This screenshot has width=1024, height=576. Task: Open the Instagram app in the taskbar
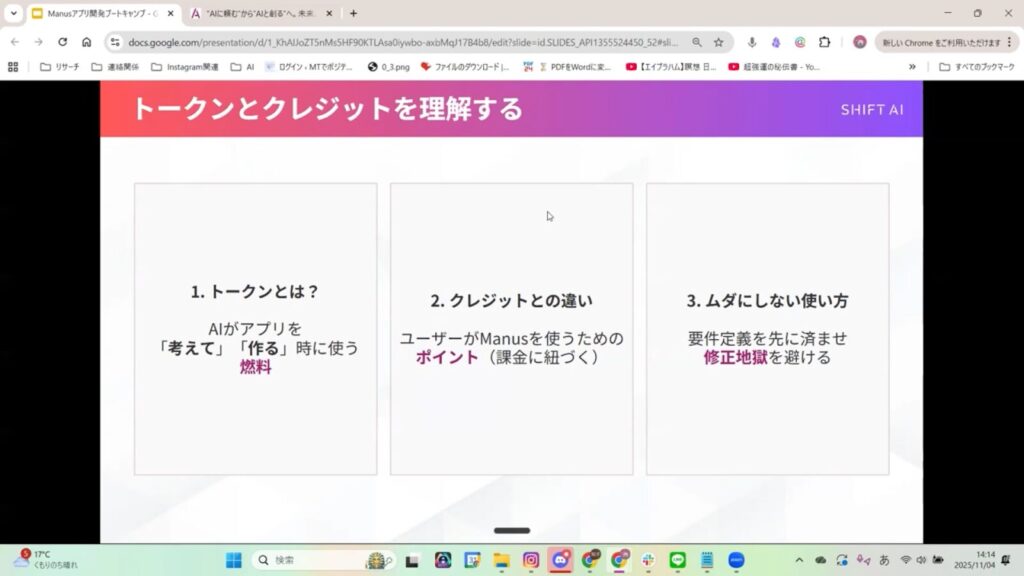click(x=531, y=560)
